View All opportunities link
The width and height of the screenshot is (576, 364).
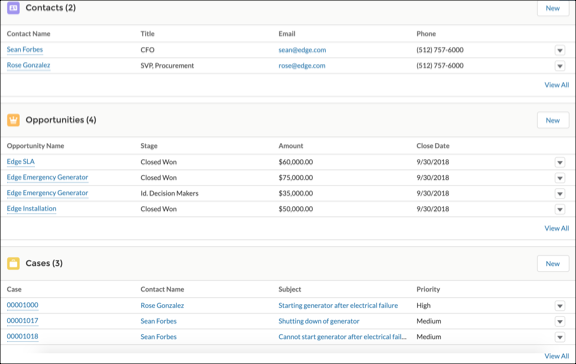tap(557, 228)
